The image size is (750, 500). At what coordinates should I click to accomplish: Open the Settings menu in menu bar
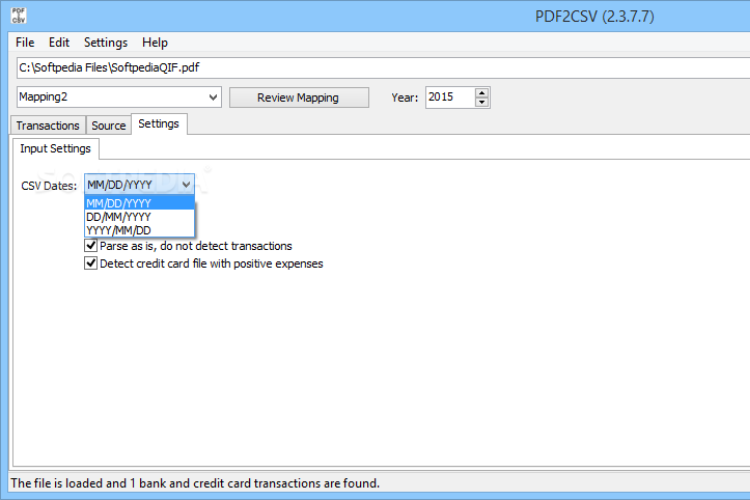(x=106, y=43)
